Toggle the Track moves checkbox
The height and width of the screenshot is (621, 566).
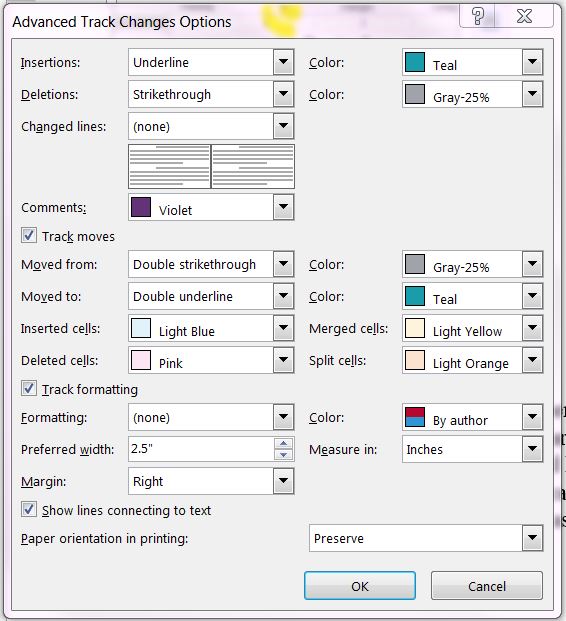(x=29, y=236)
